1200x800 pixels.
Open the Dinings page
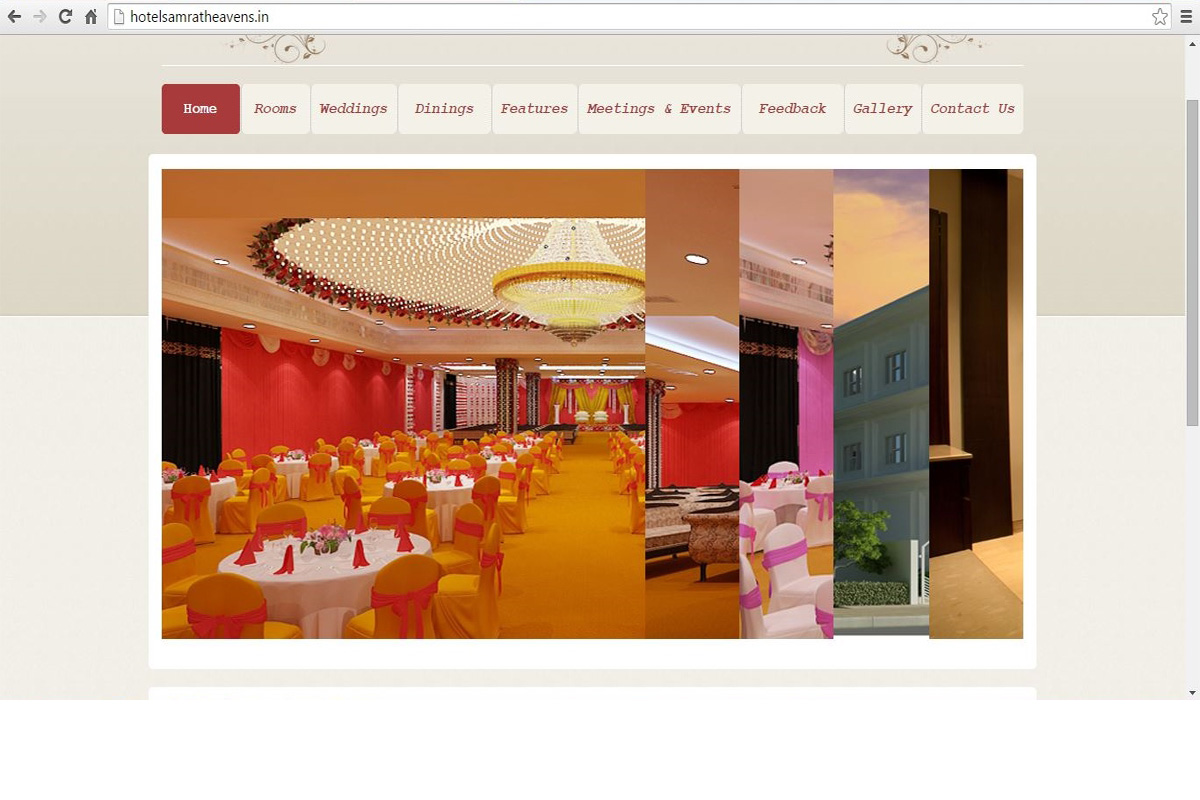[x=444, y=109]
